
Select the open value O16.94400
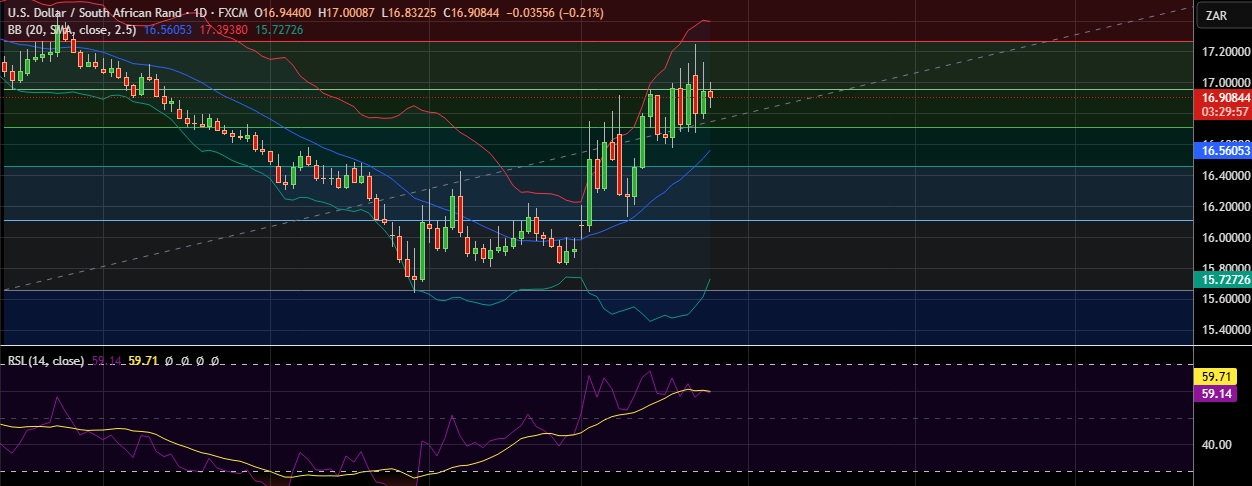tap(284, 14)
